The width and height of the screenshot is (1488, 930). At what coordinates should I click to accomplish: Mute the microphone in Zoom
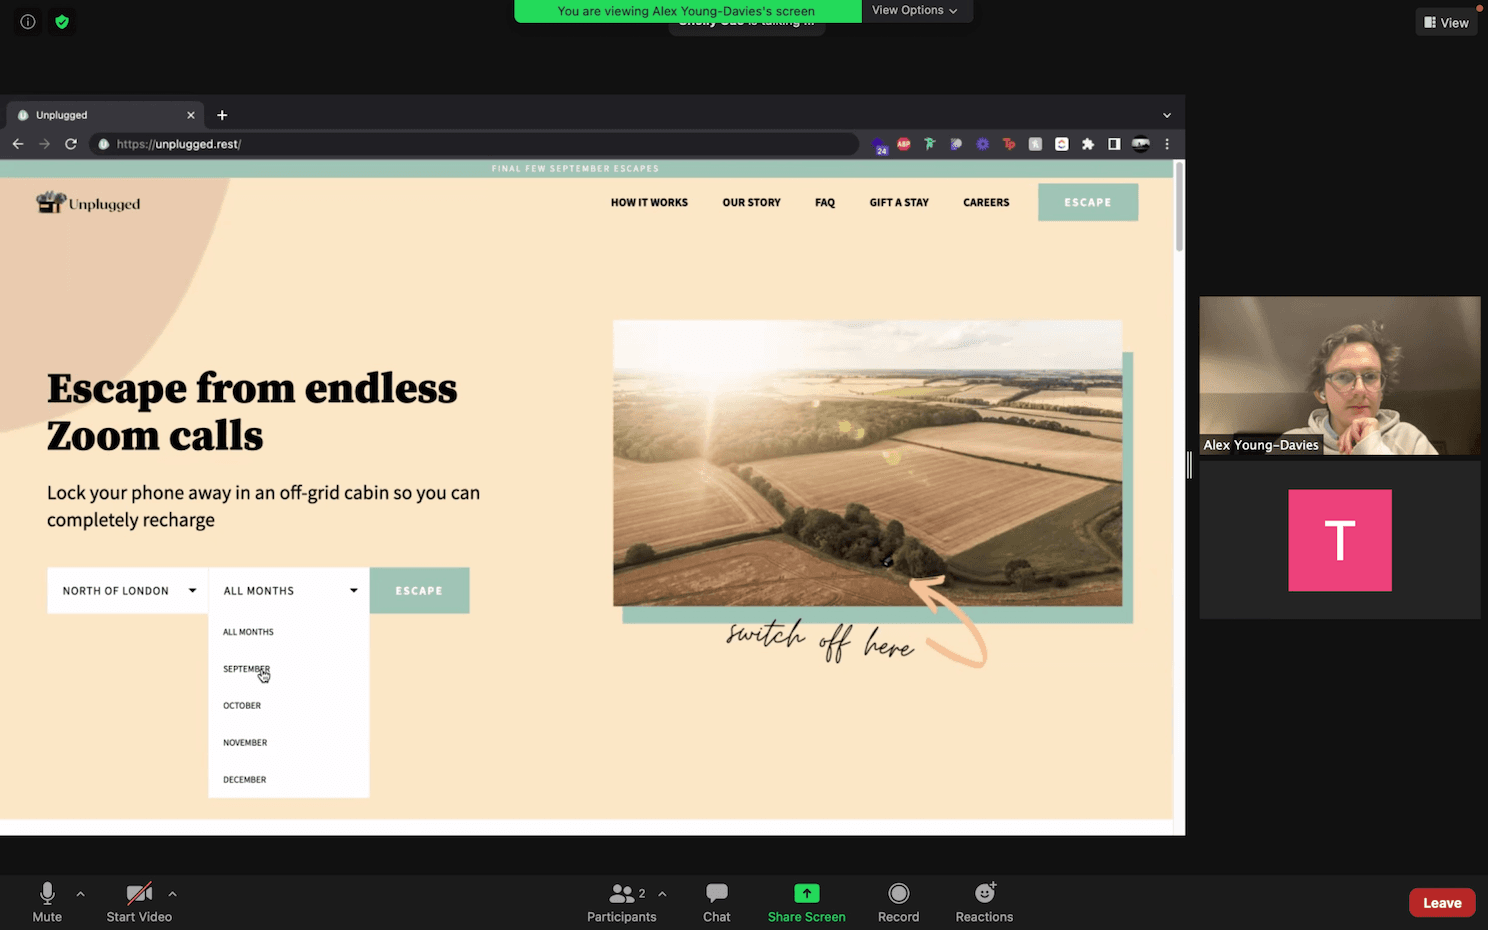point(47,902)
